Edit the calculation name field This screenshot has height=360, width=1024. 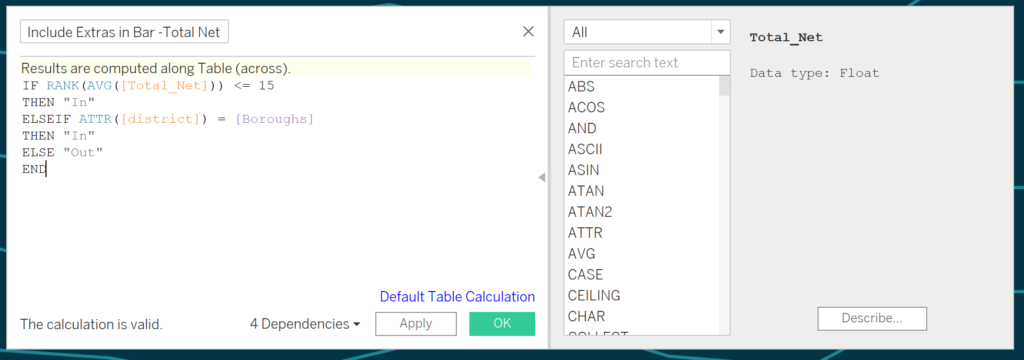tap(125, 31)
